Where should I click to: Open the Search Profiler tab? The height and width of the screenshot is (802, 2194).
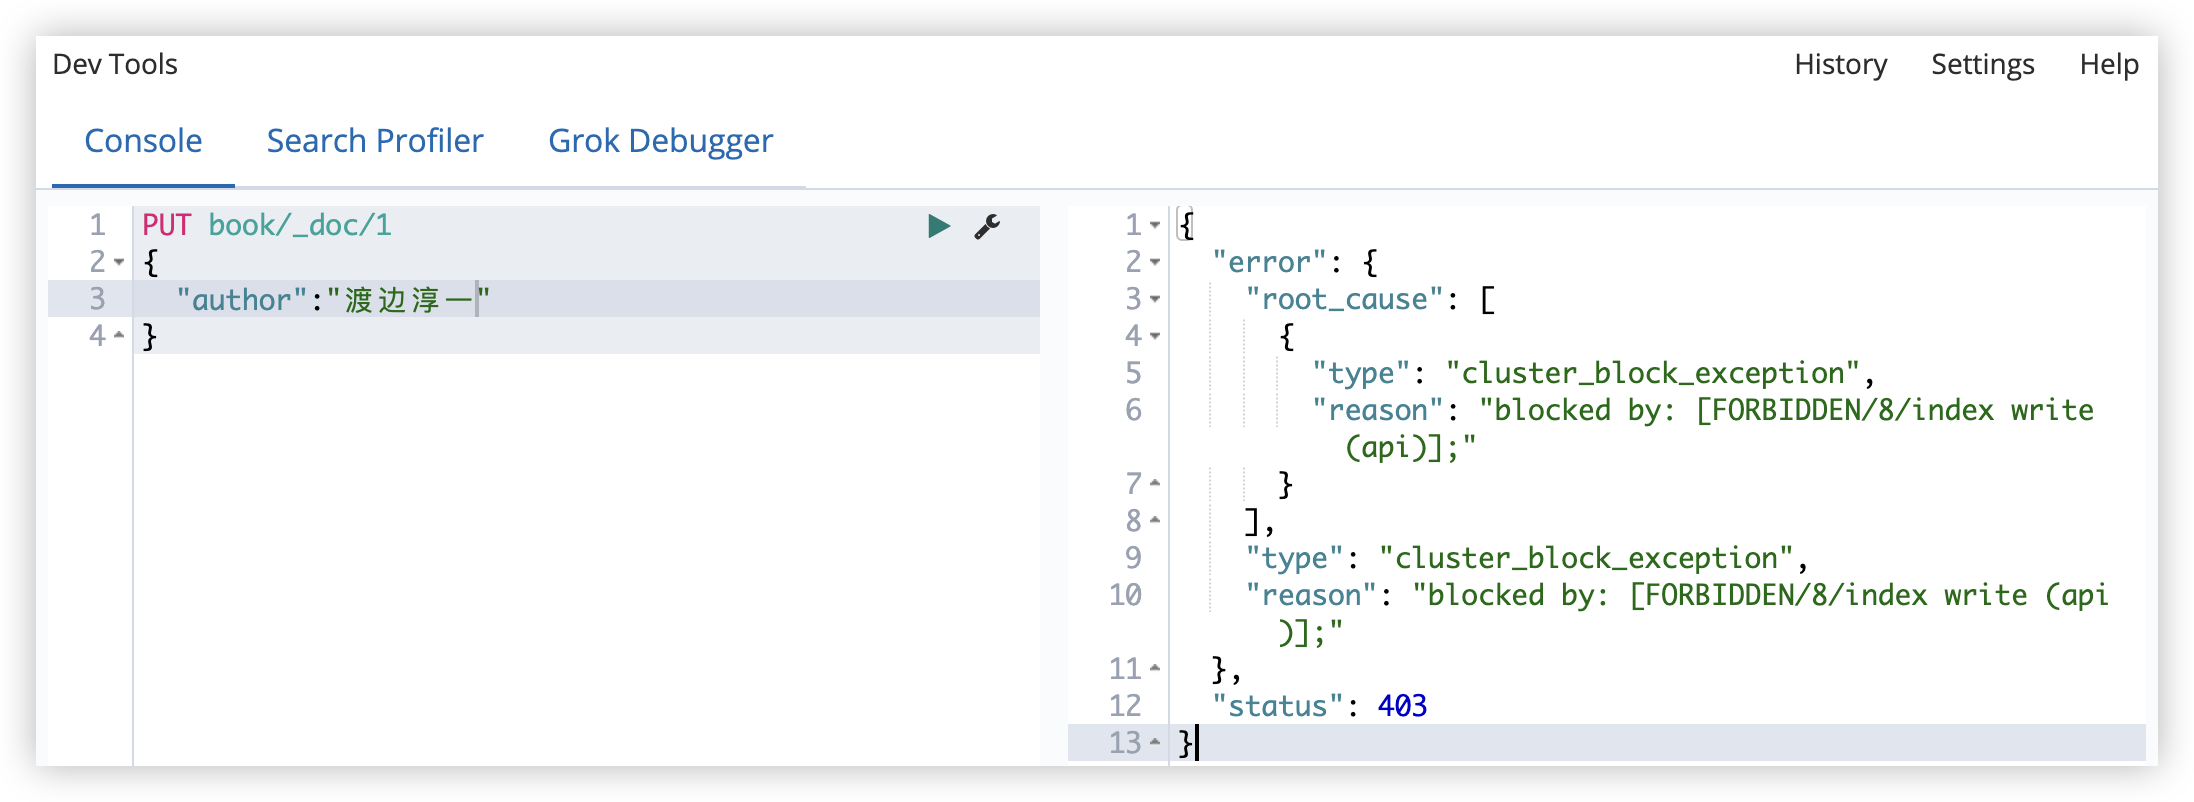point(375,141)
